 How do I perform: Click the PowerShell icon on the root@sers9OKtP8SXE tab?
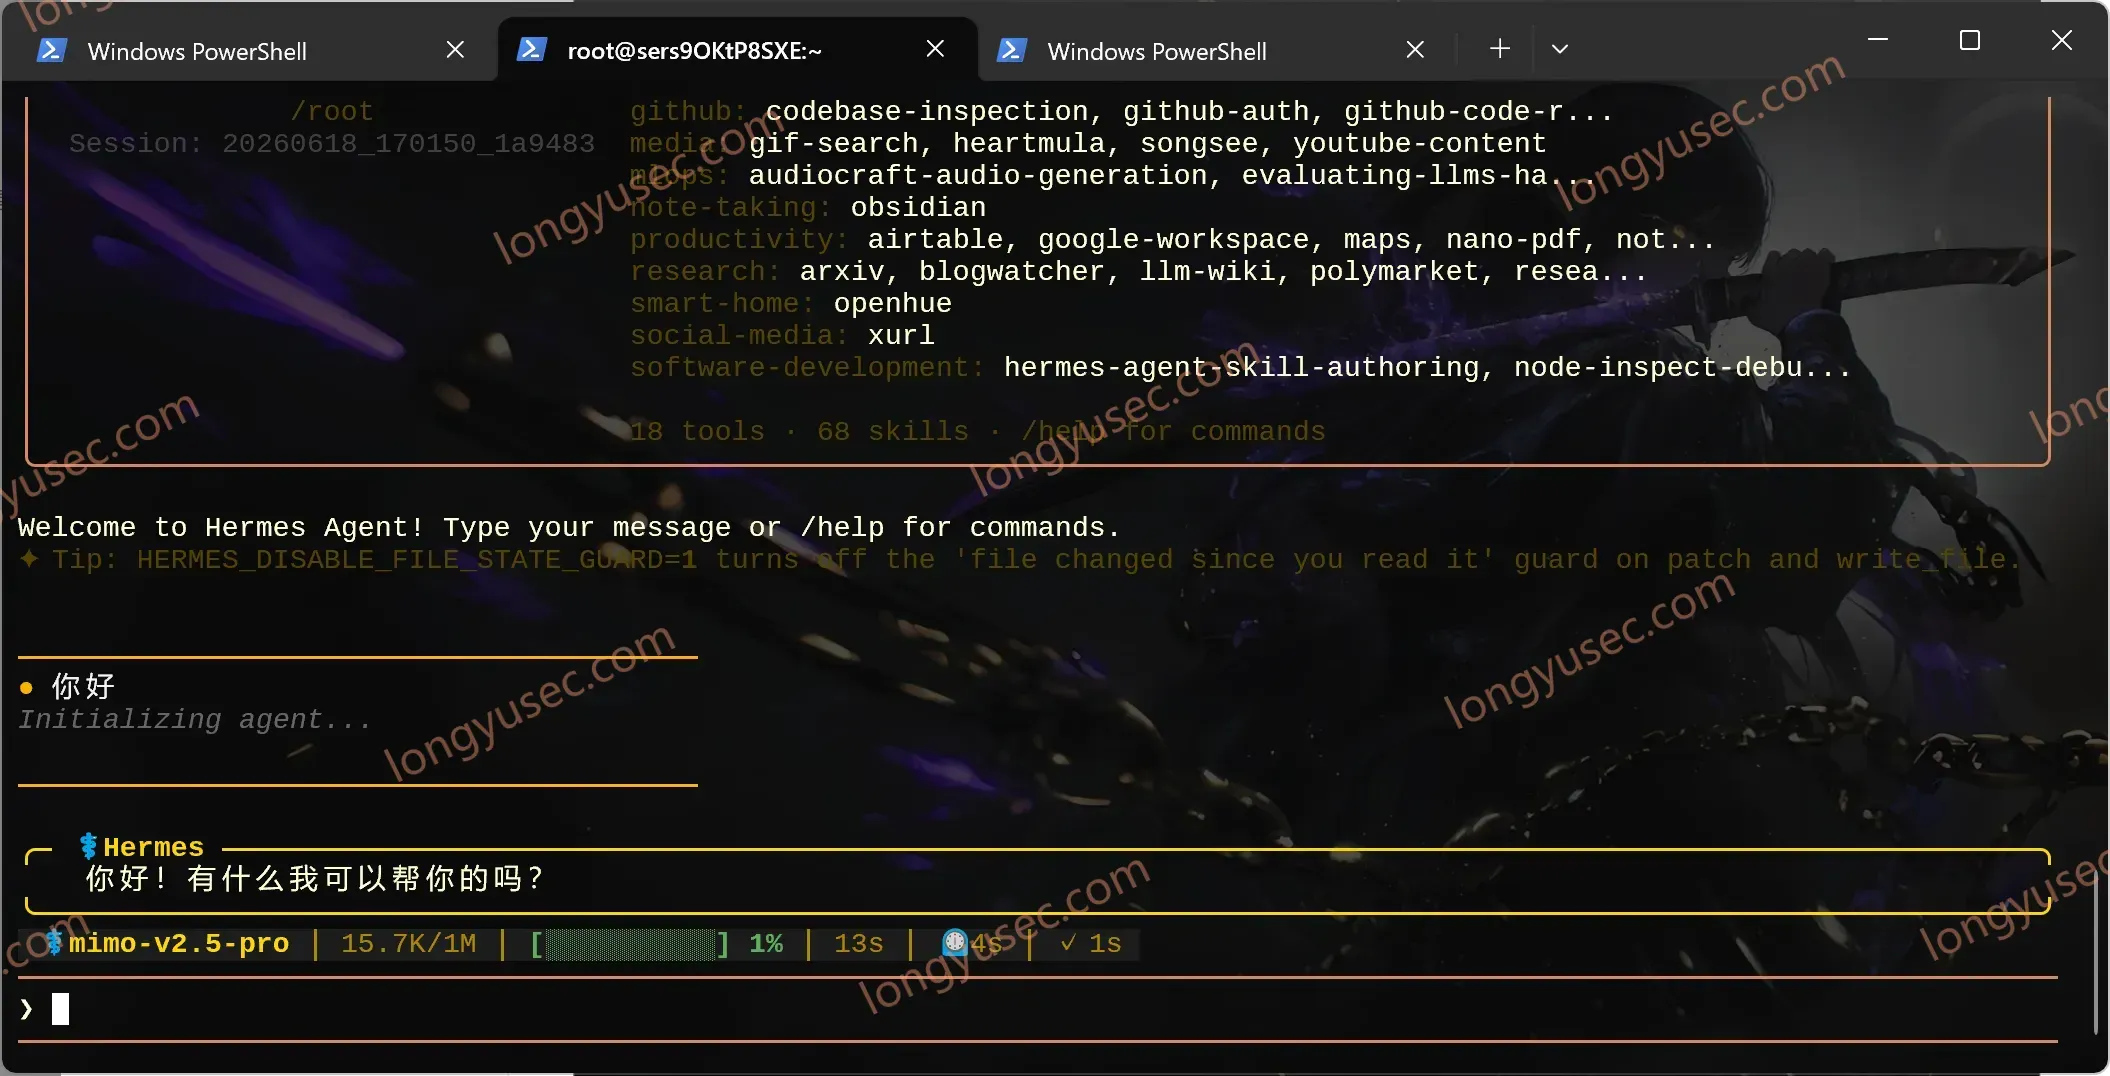click(531, 49)
